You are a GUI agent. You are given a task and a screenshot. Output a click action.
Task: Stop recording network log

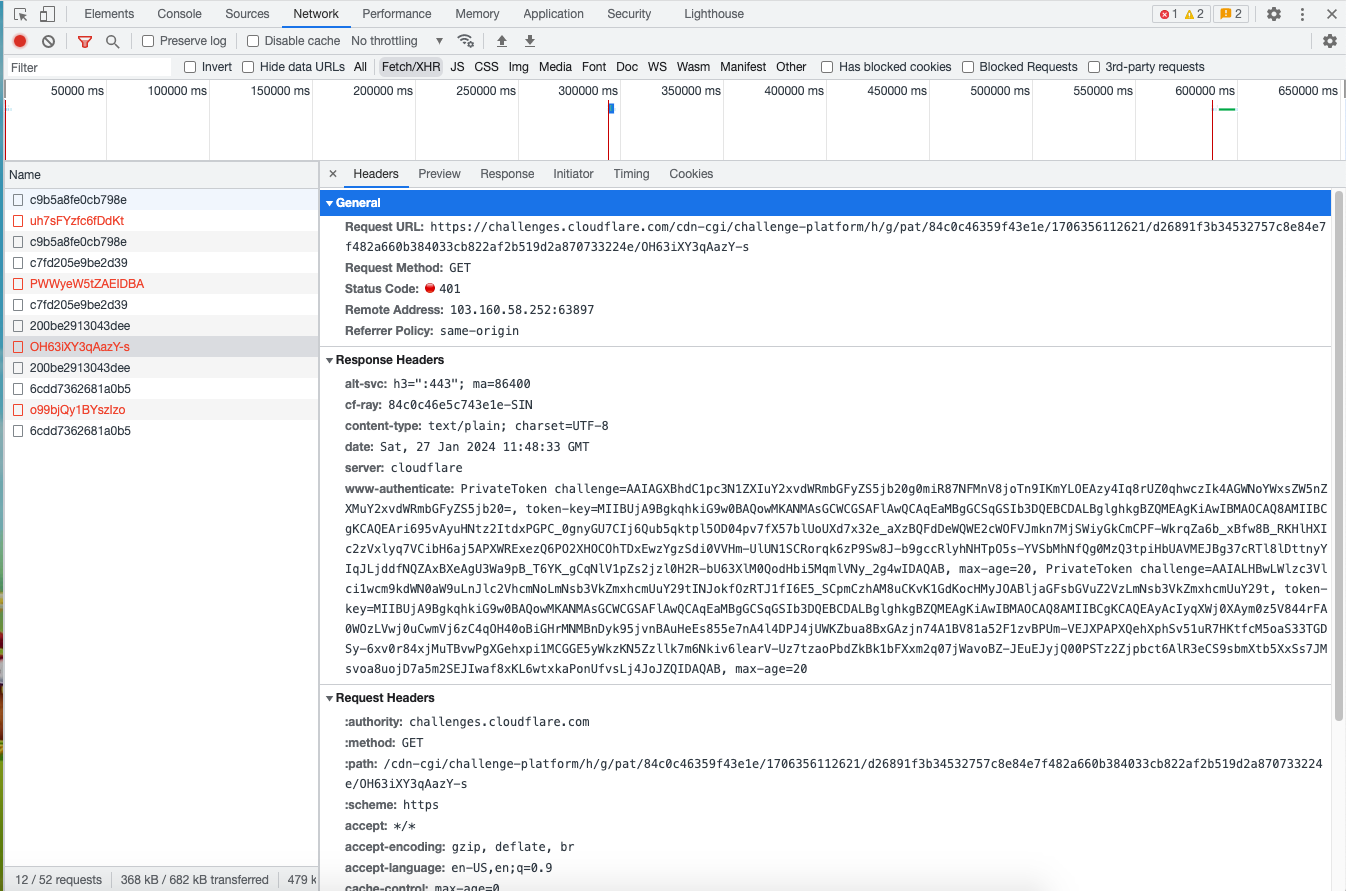click(19, 41)
